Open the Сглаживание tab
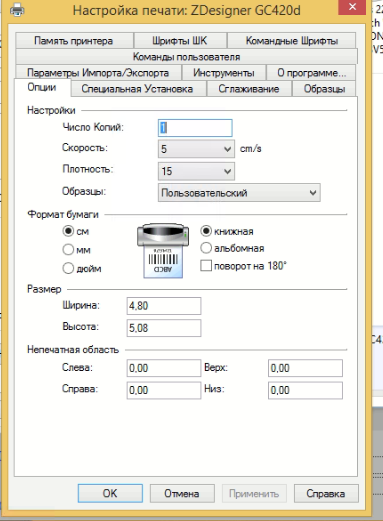 (x=249, y=89)
